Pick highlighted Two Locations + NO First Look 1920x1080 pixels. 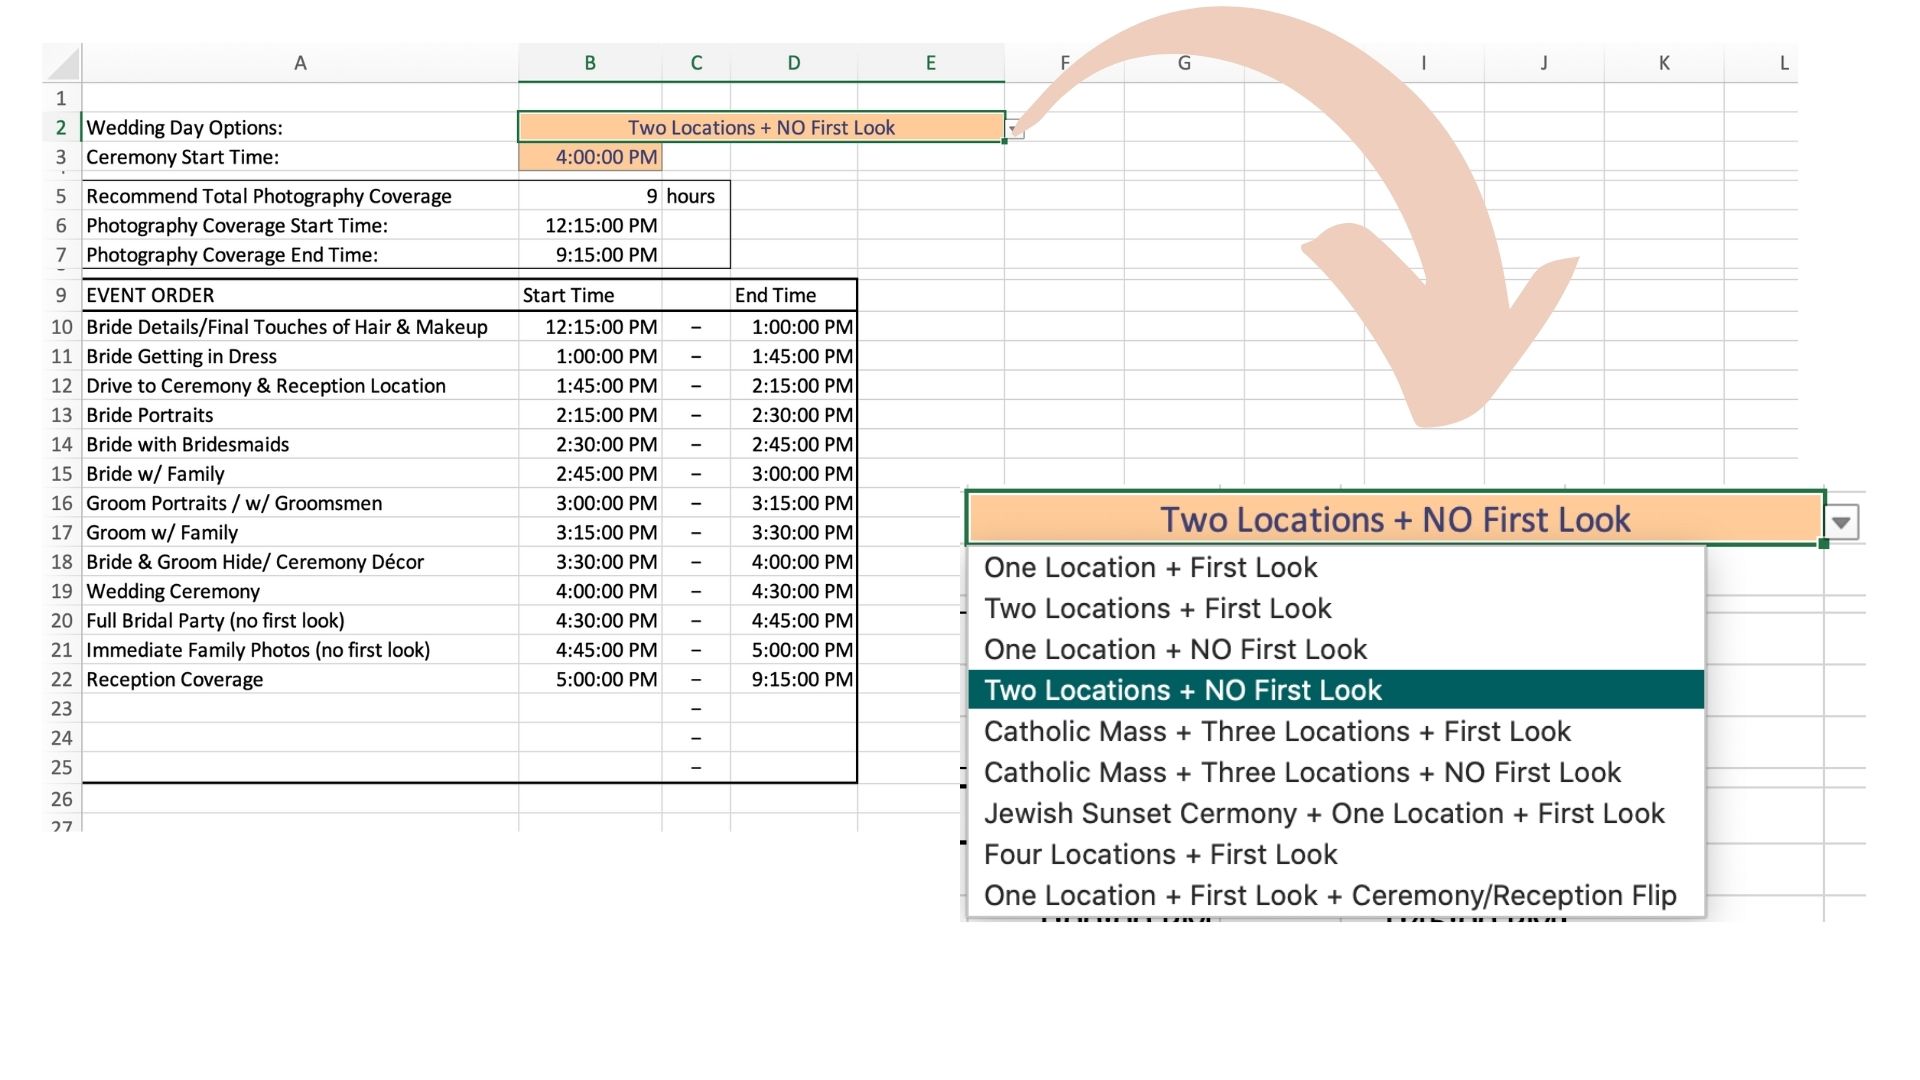[1182, 690]
